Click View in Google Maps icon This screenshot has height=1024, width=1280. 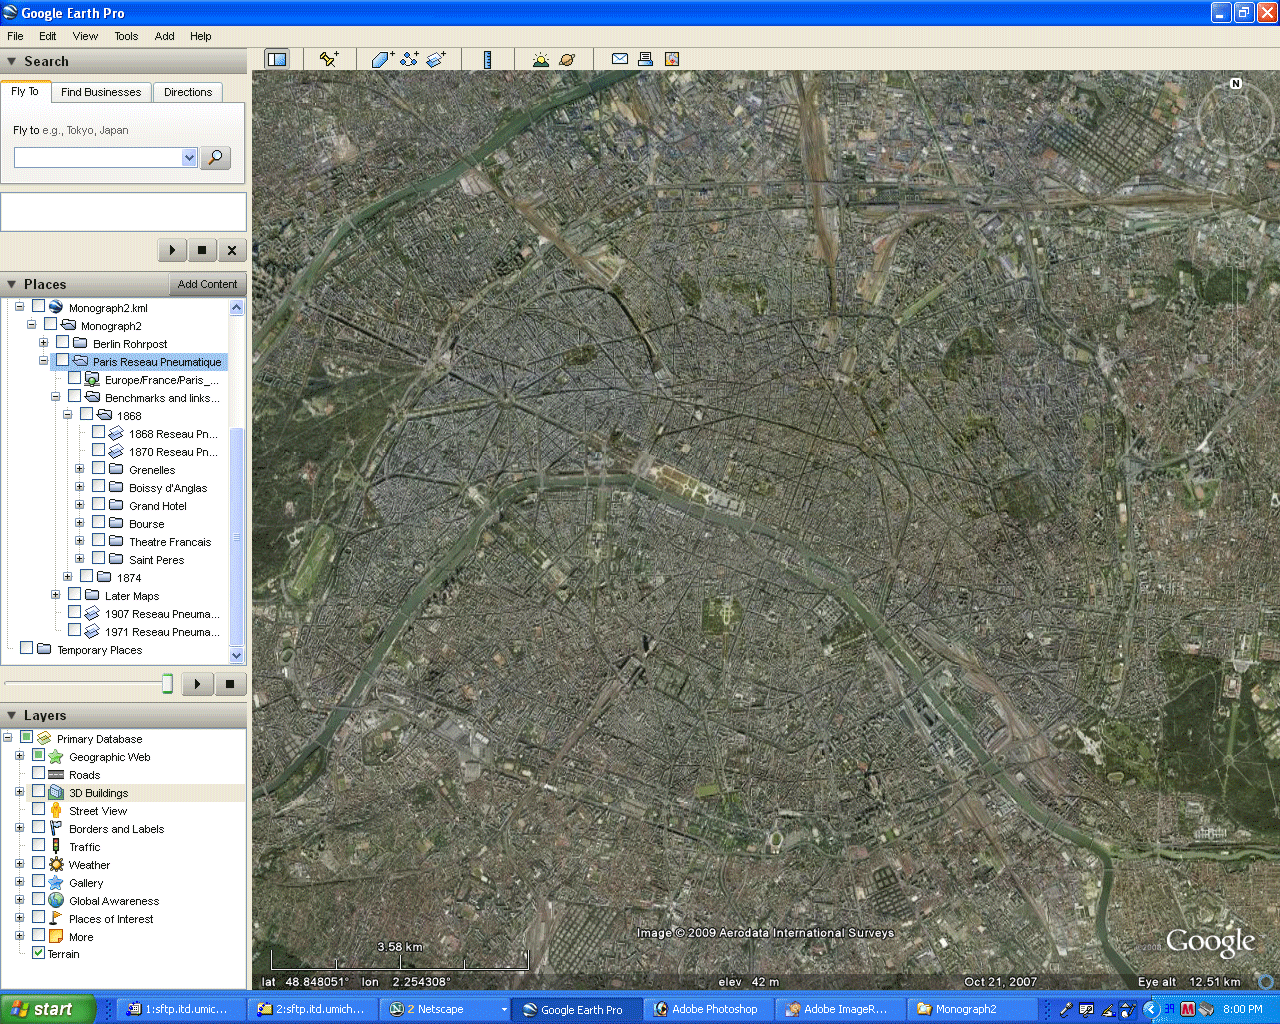point(672,59)
